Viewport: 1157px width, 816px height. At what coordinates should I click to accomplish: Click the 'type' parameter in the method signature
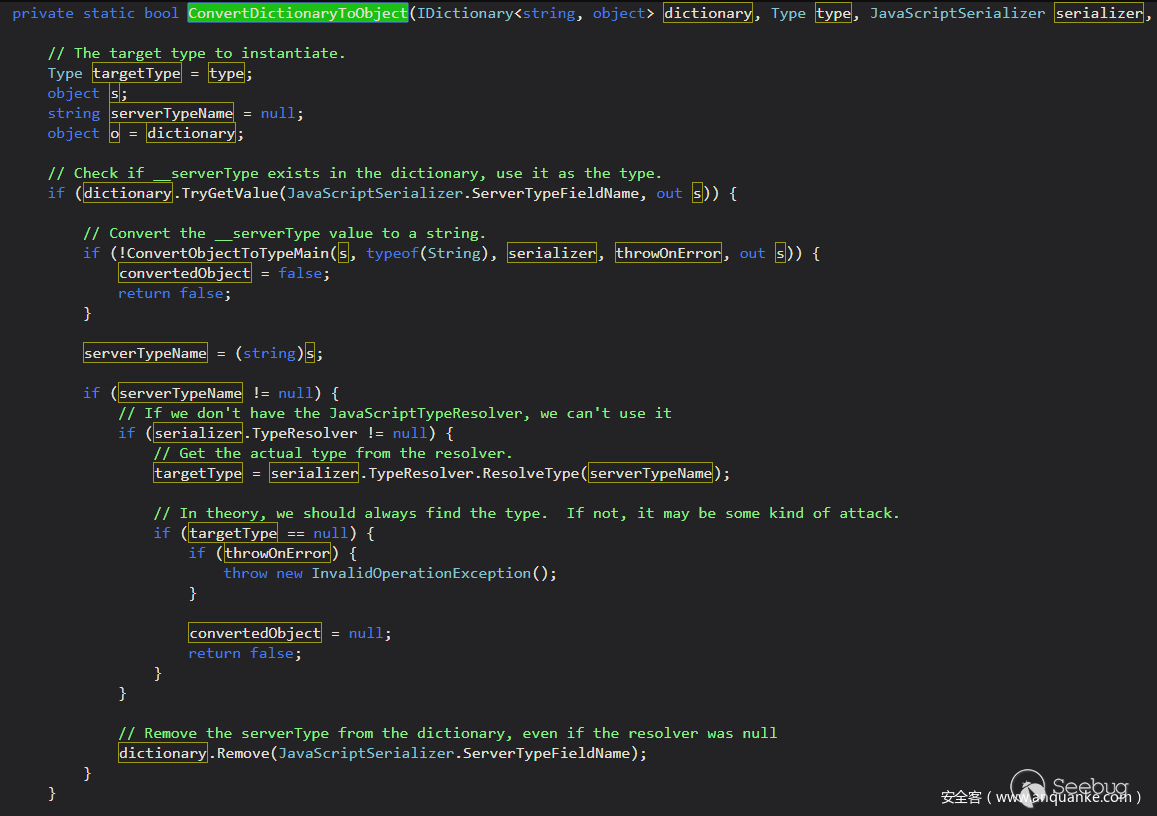click(833, 13)
